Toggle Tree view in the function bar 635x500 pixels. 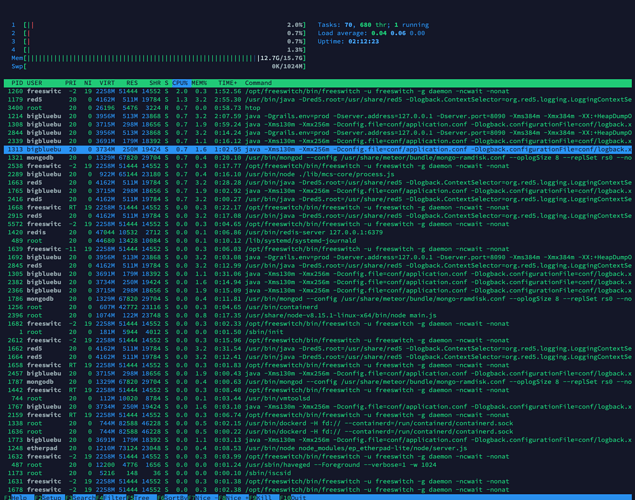click(x=142, y=497)
